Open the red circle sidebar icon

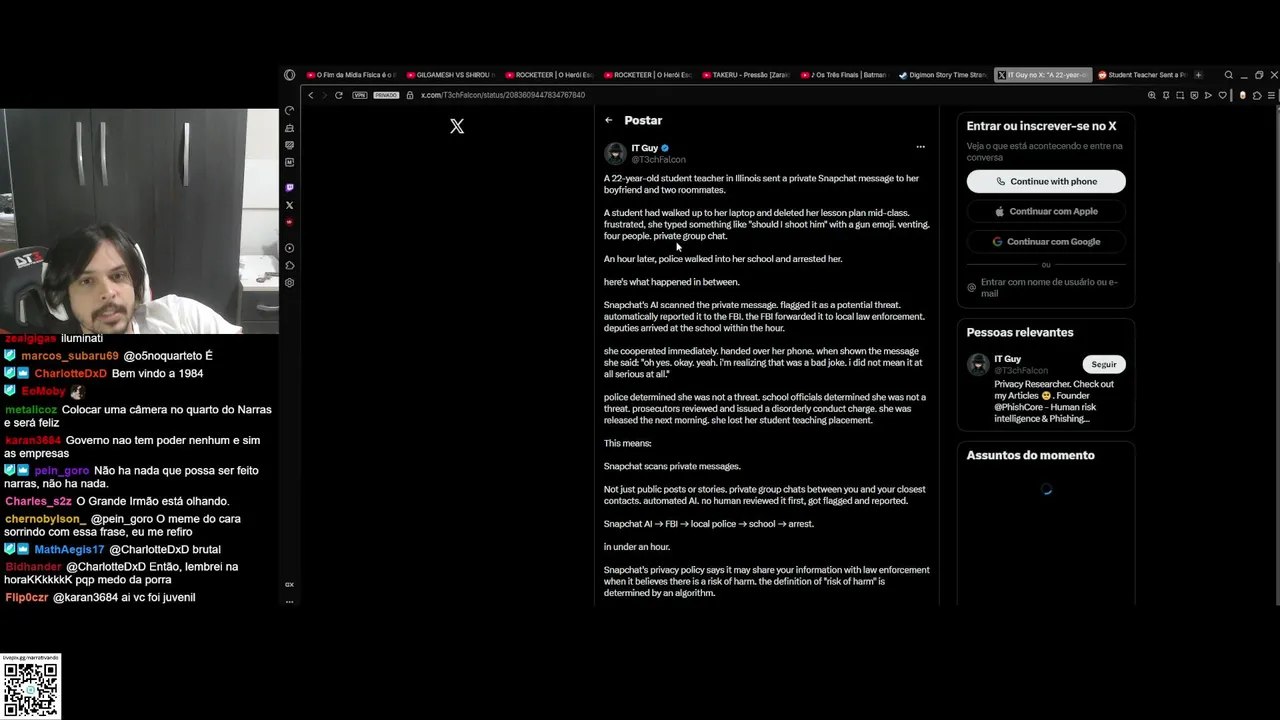tap(289, 222)
